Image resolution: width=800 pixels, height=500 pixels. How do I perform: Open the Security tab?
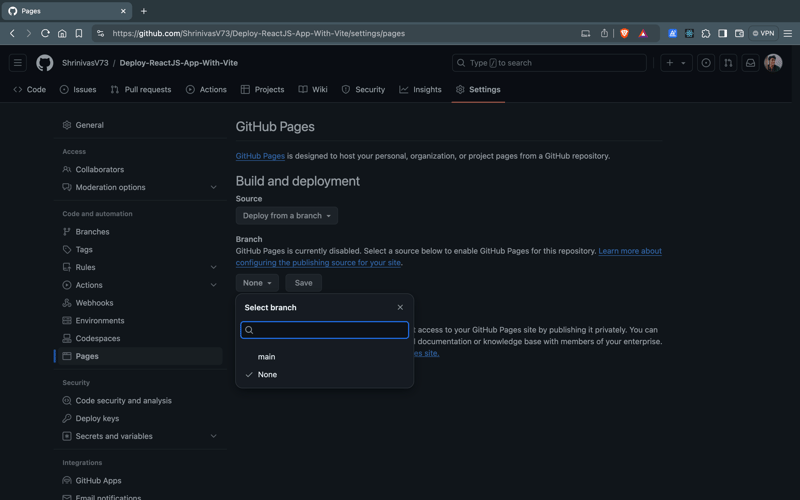363,89
